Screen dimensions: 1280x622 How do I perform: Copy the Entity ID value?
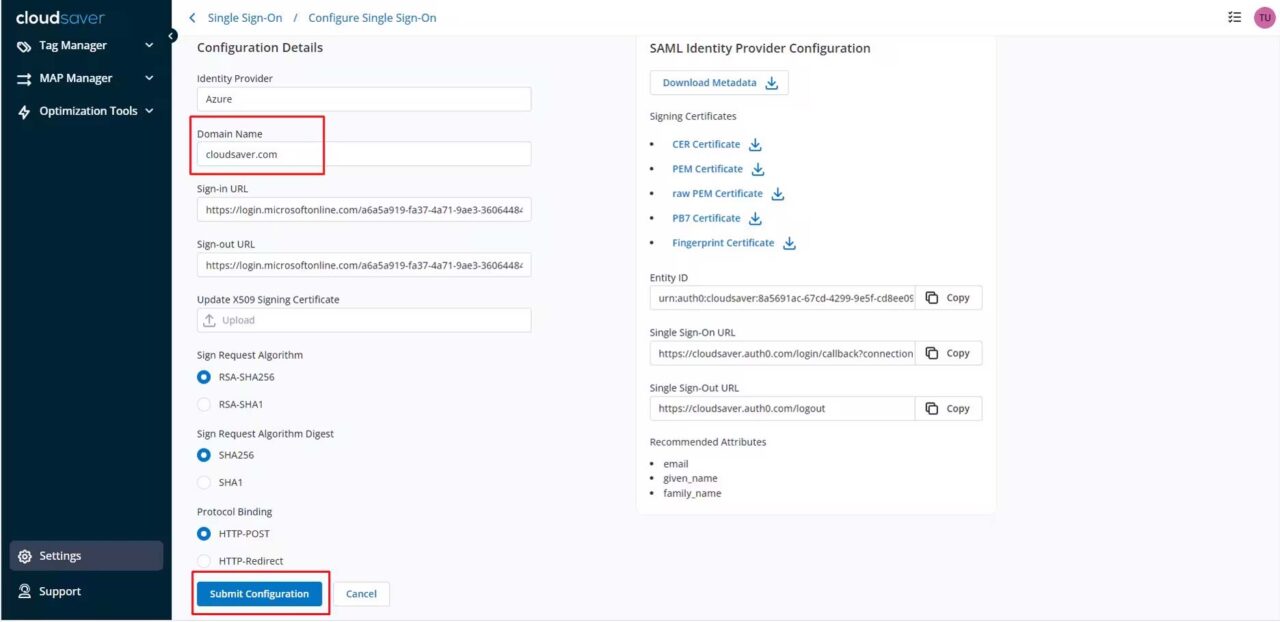tap(947, 297)
